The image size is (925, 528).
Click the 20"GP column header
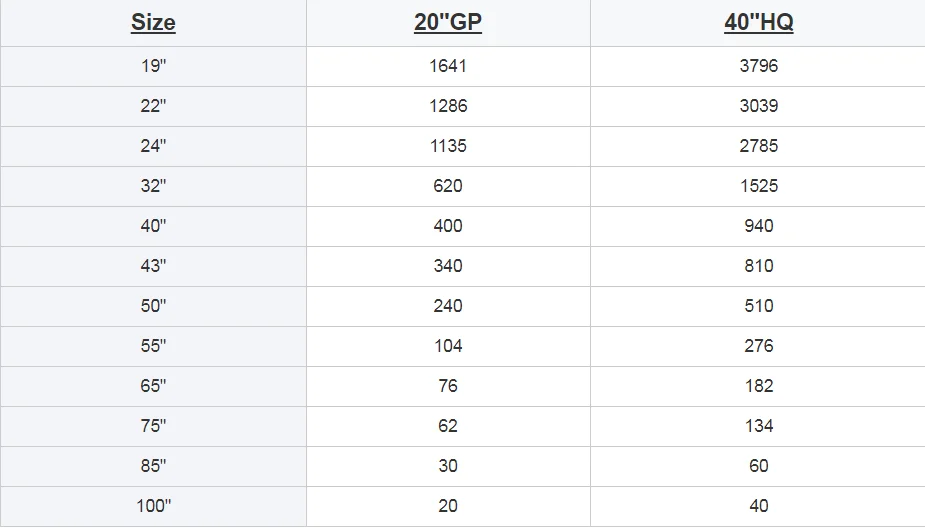pyautogui.click(x=448, y=23)
